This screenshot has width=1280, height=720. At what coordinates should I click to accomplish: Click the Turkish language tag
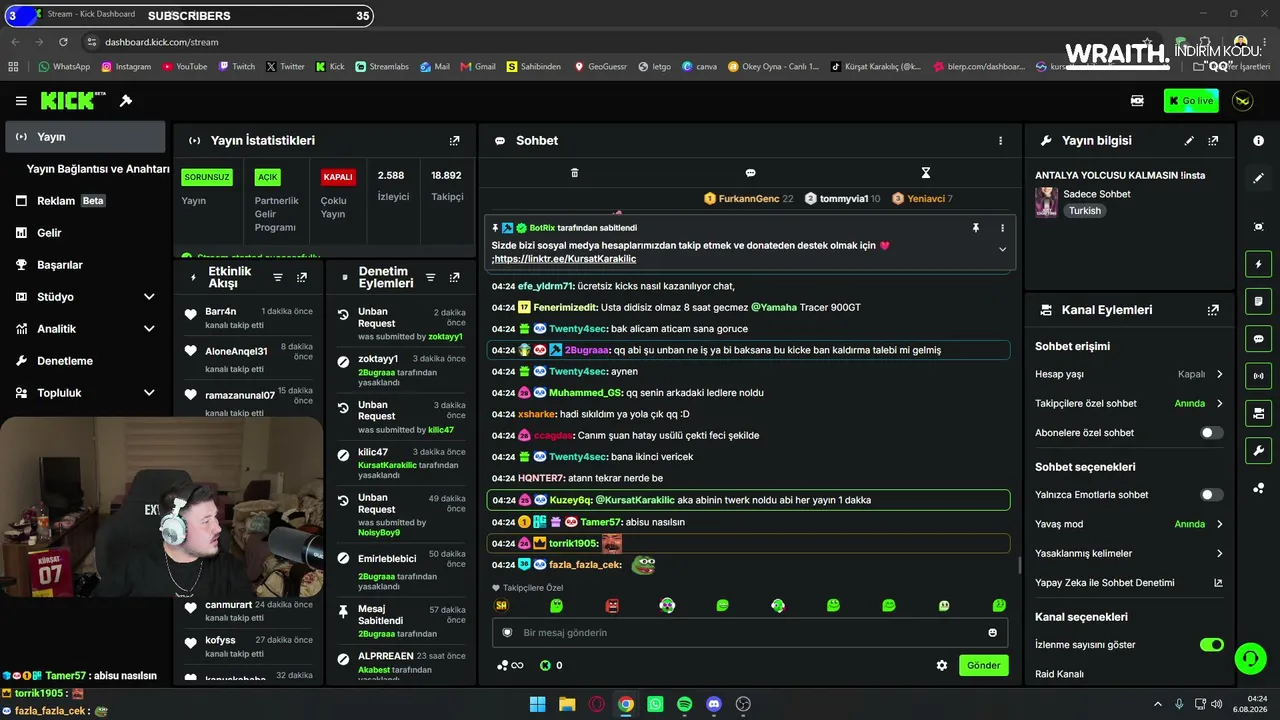[x=1084, y=211]
